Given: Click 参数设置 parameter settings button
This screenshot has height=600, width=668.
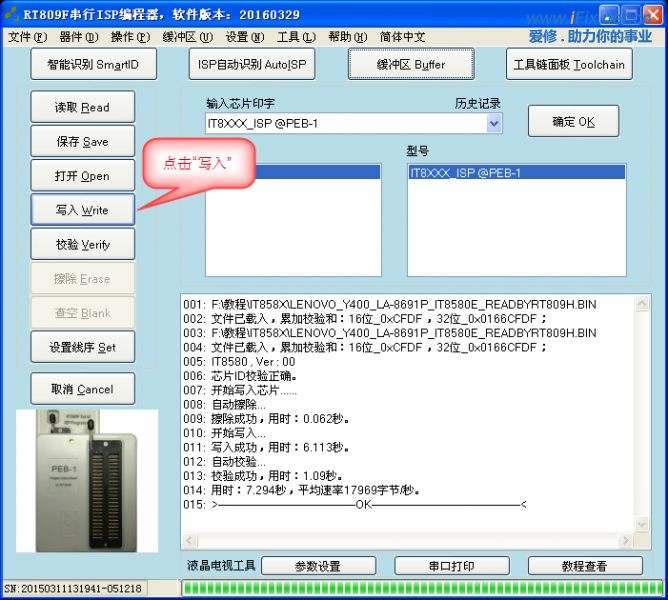Looking at the screenshot, I should [x=318, y=566].
